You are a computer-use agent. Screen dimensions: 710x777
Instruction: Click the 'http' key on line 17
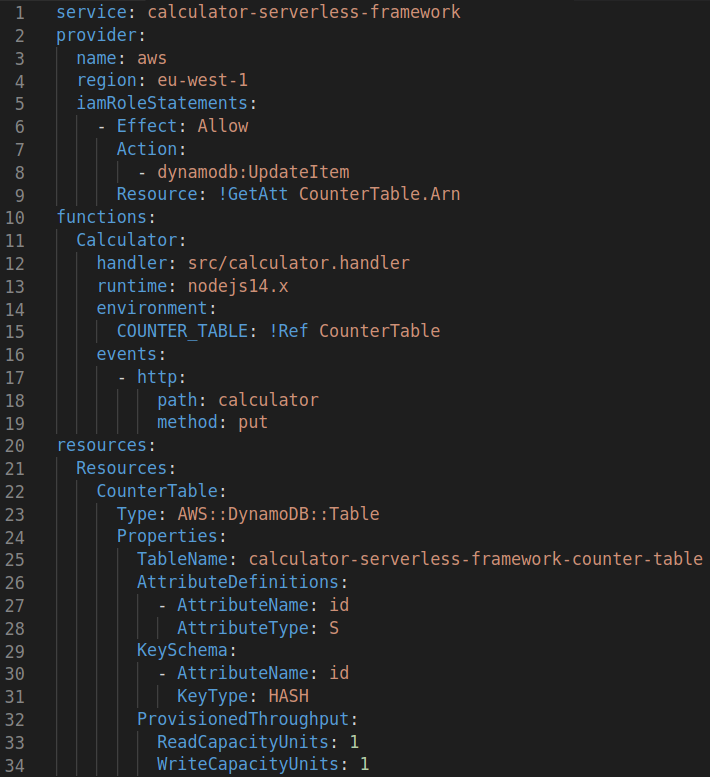(157, 377)
